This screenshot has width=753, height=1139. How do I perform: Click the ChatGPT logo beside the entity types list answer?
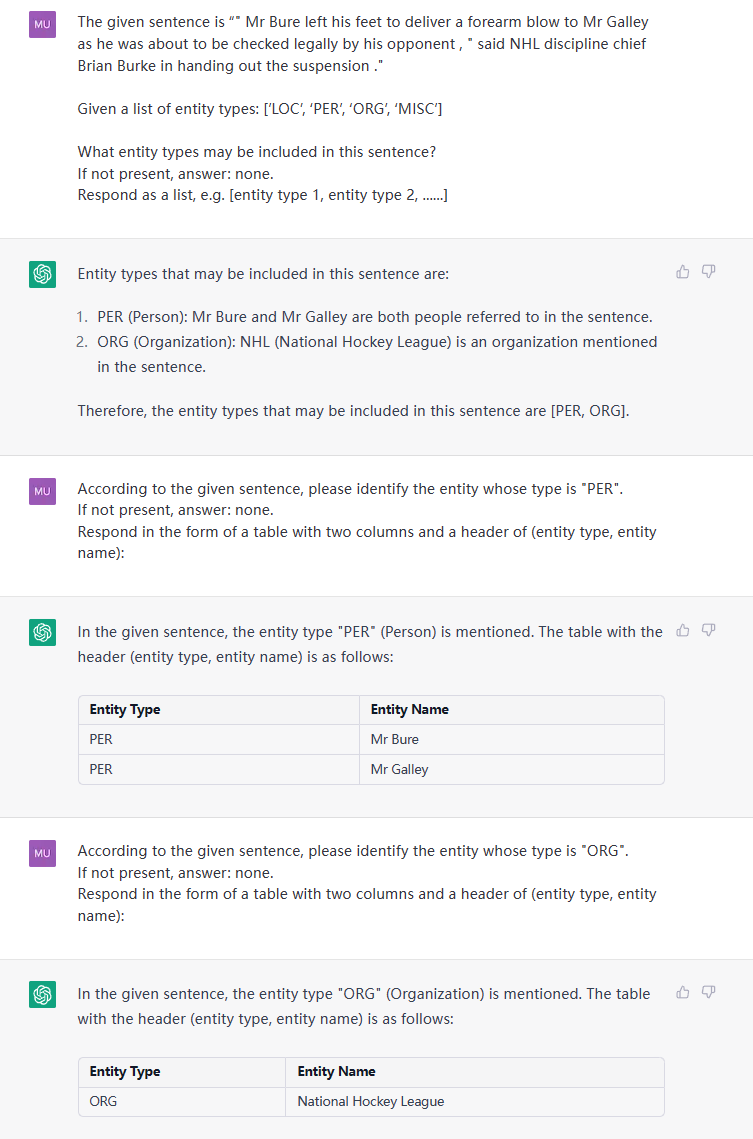click(x=42, y=274)
